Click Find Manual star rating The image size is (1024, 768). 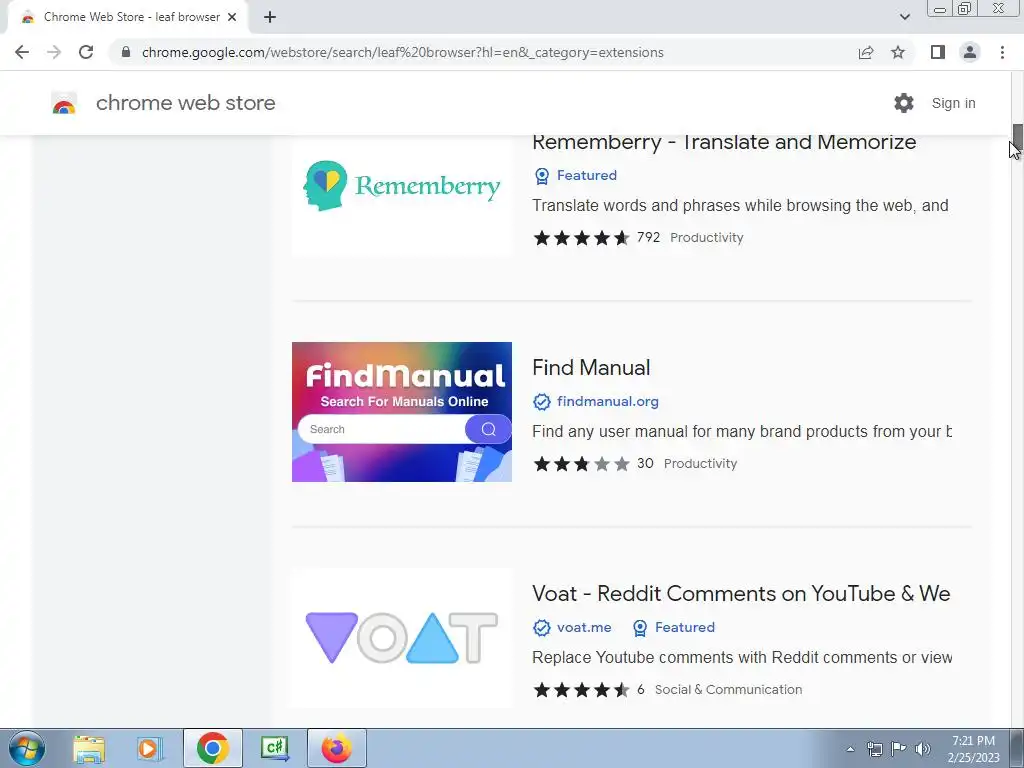(x=581, y=464)
